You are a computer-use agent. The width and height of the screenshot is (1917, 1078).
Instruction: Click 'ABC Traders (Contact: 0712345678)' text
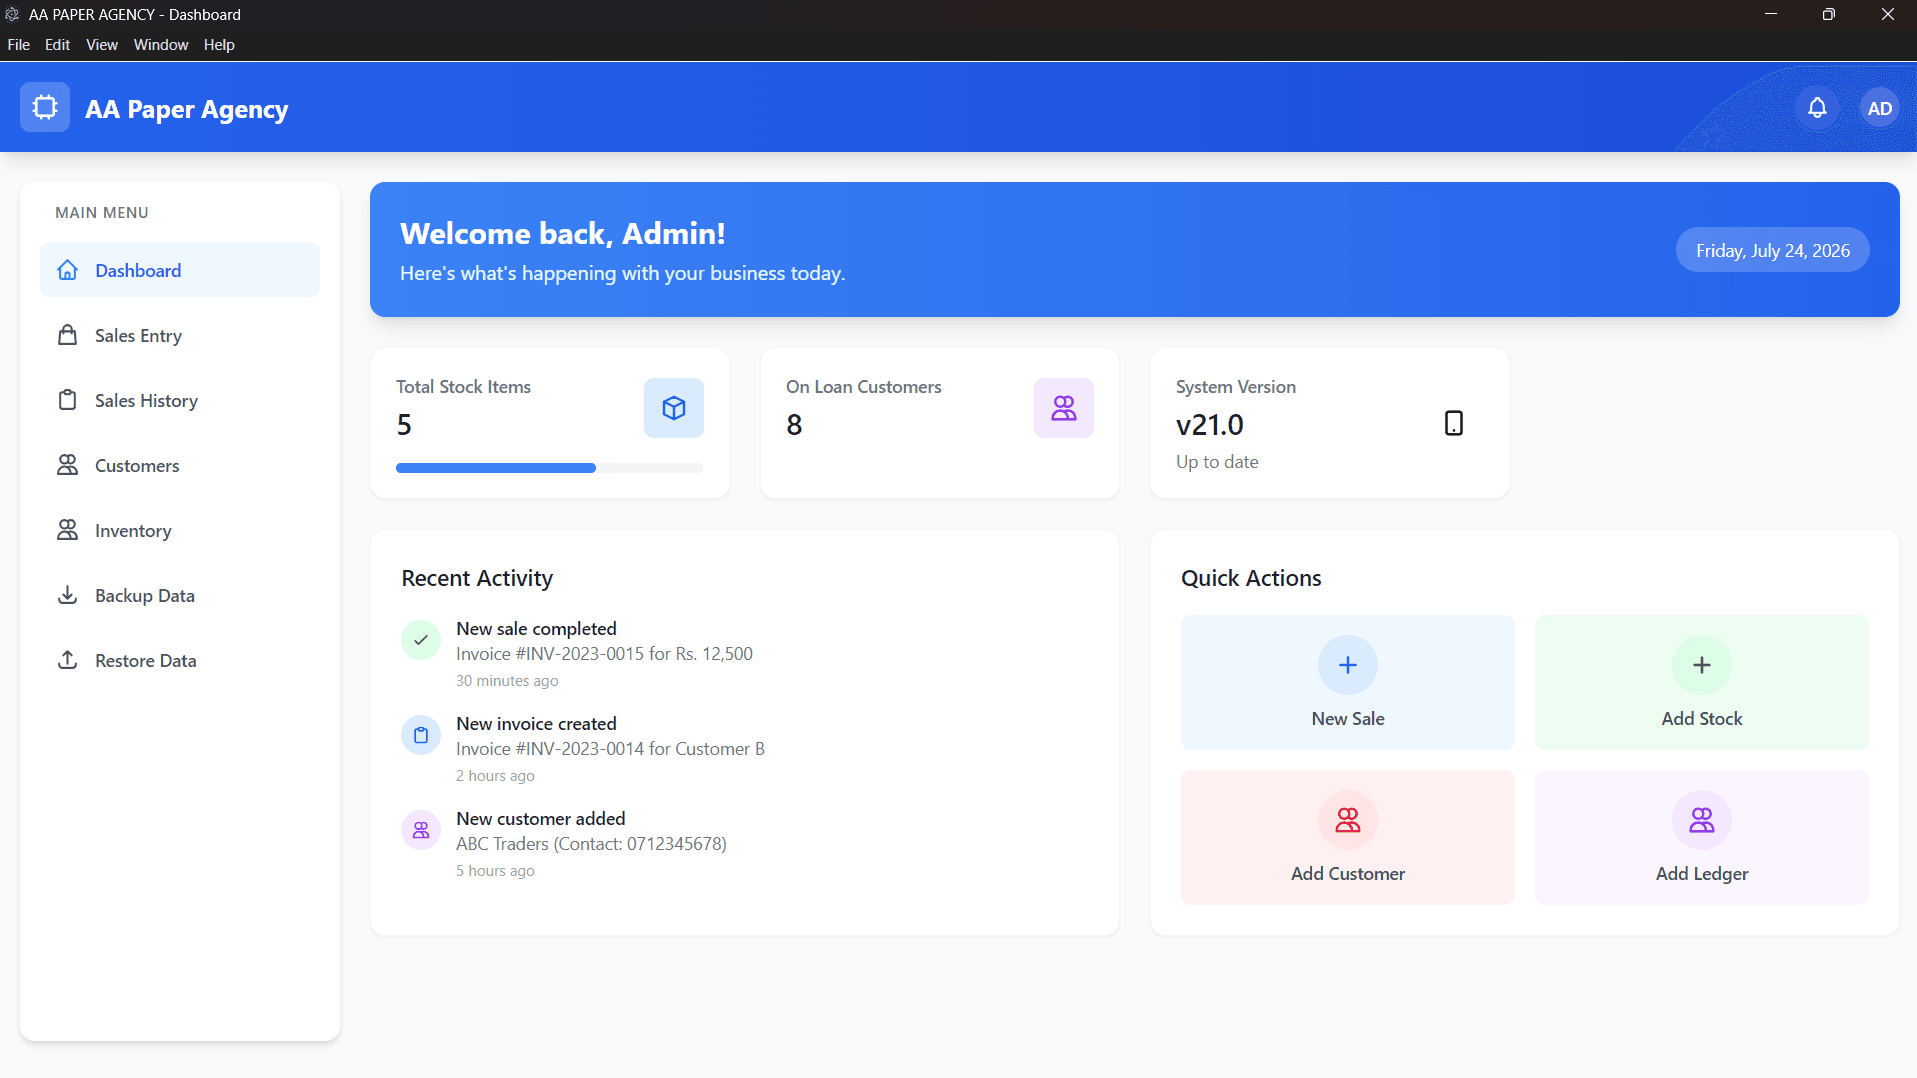(591, 843)
